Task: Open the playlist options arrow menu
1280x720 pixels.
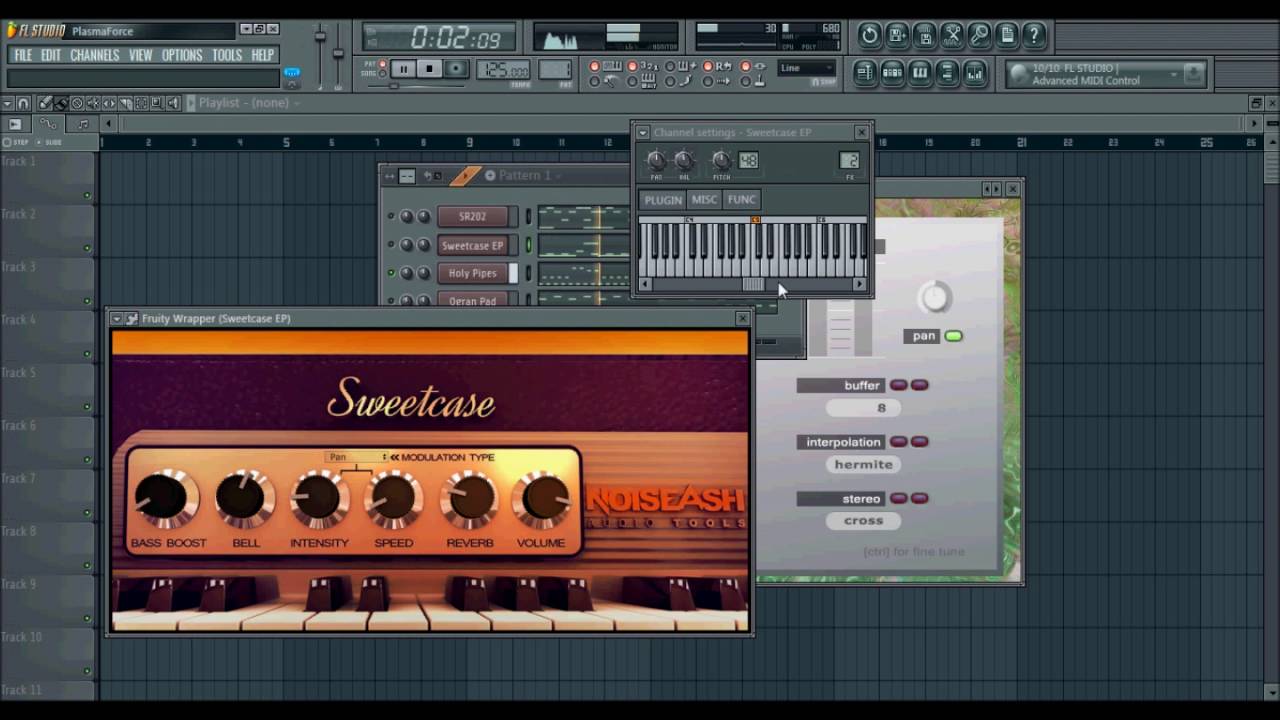Action: [x=8, y=102]
